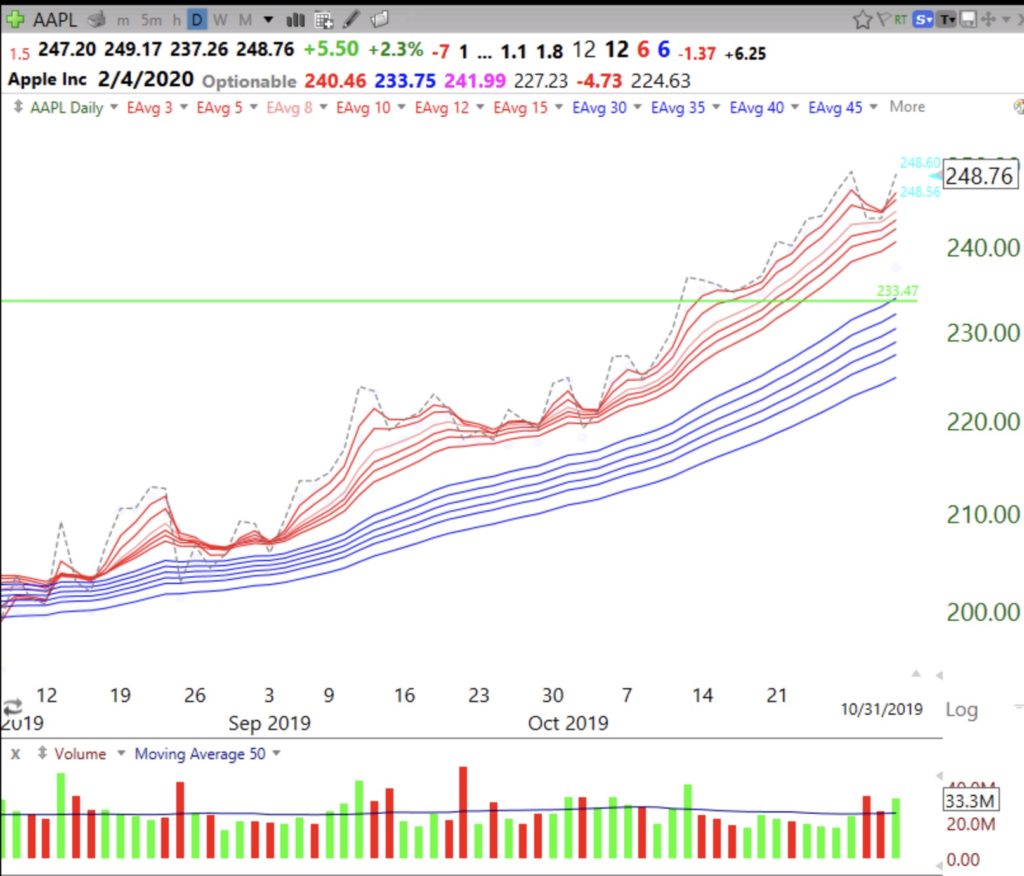Open the notes tag icon

tap(379, 20)
